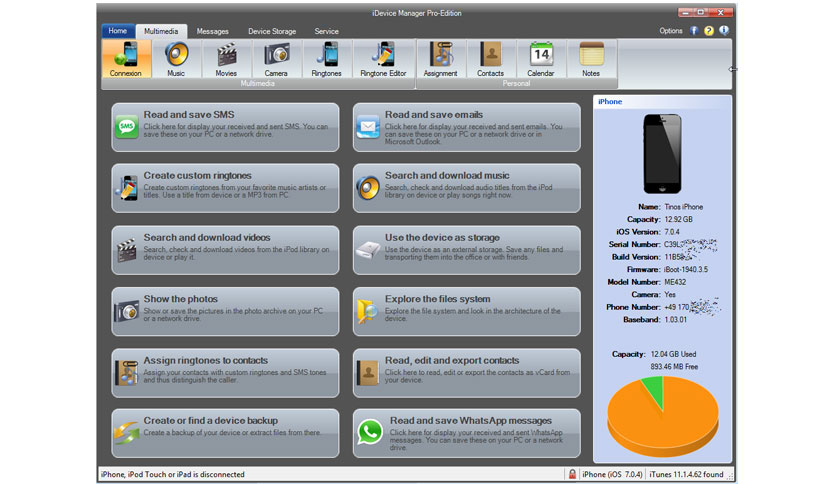
Task: Open Search and download videos
Action: tap(225, 250)
